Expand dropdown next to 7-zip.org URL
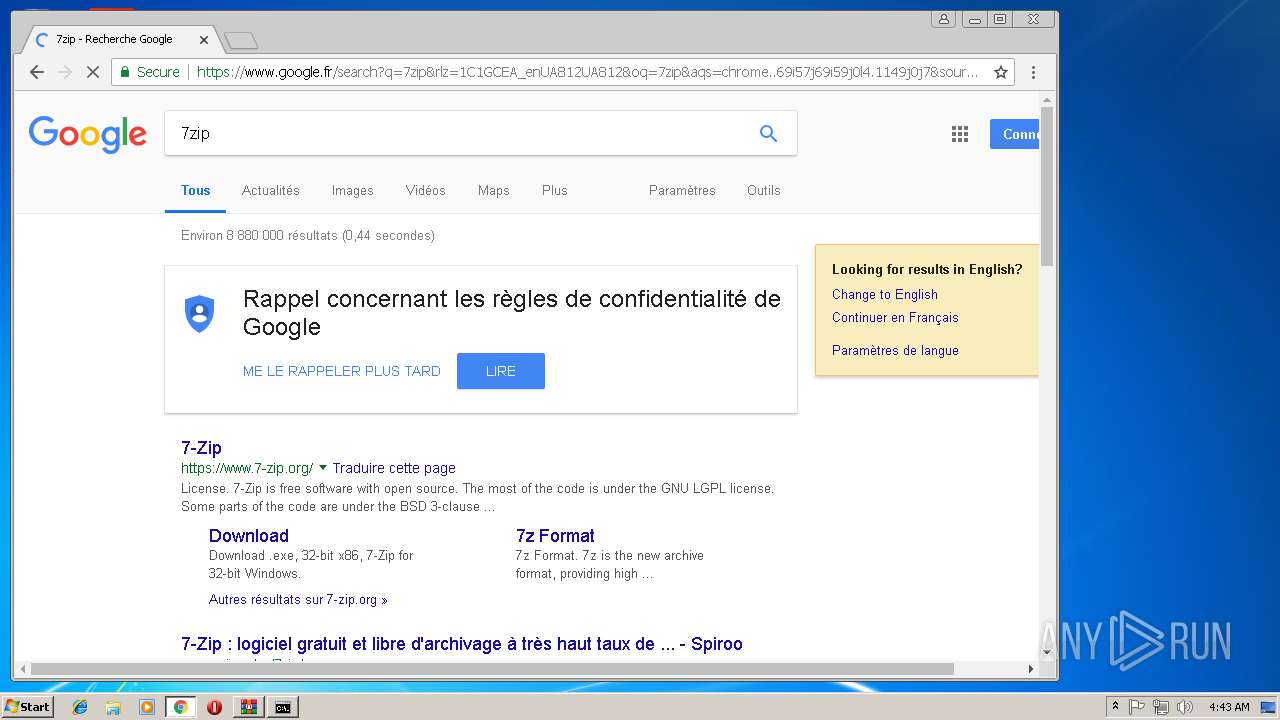The width and height of the screenshot is (1280, 720). tap(323, 467)
